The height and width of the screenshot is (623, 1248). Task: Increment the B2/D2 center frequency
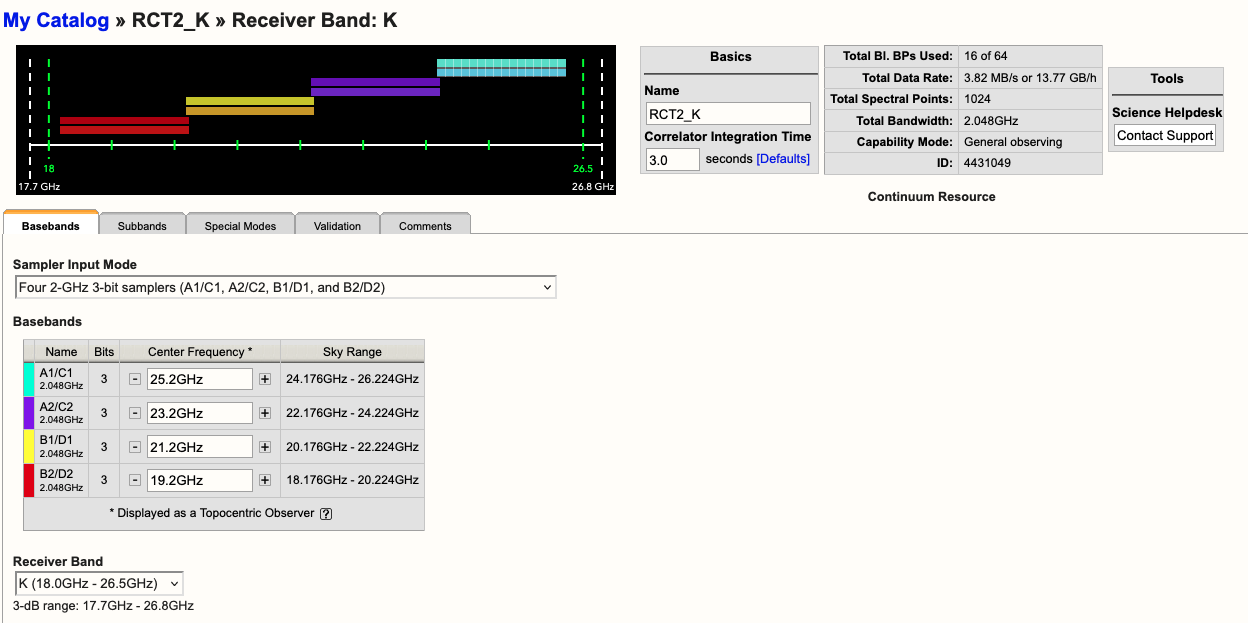pos(265,480)
